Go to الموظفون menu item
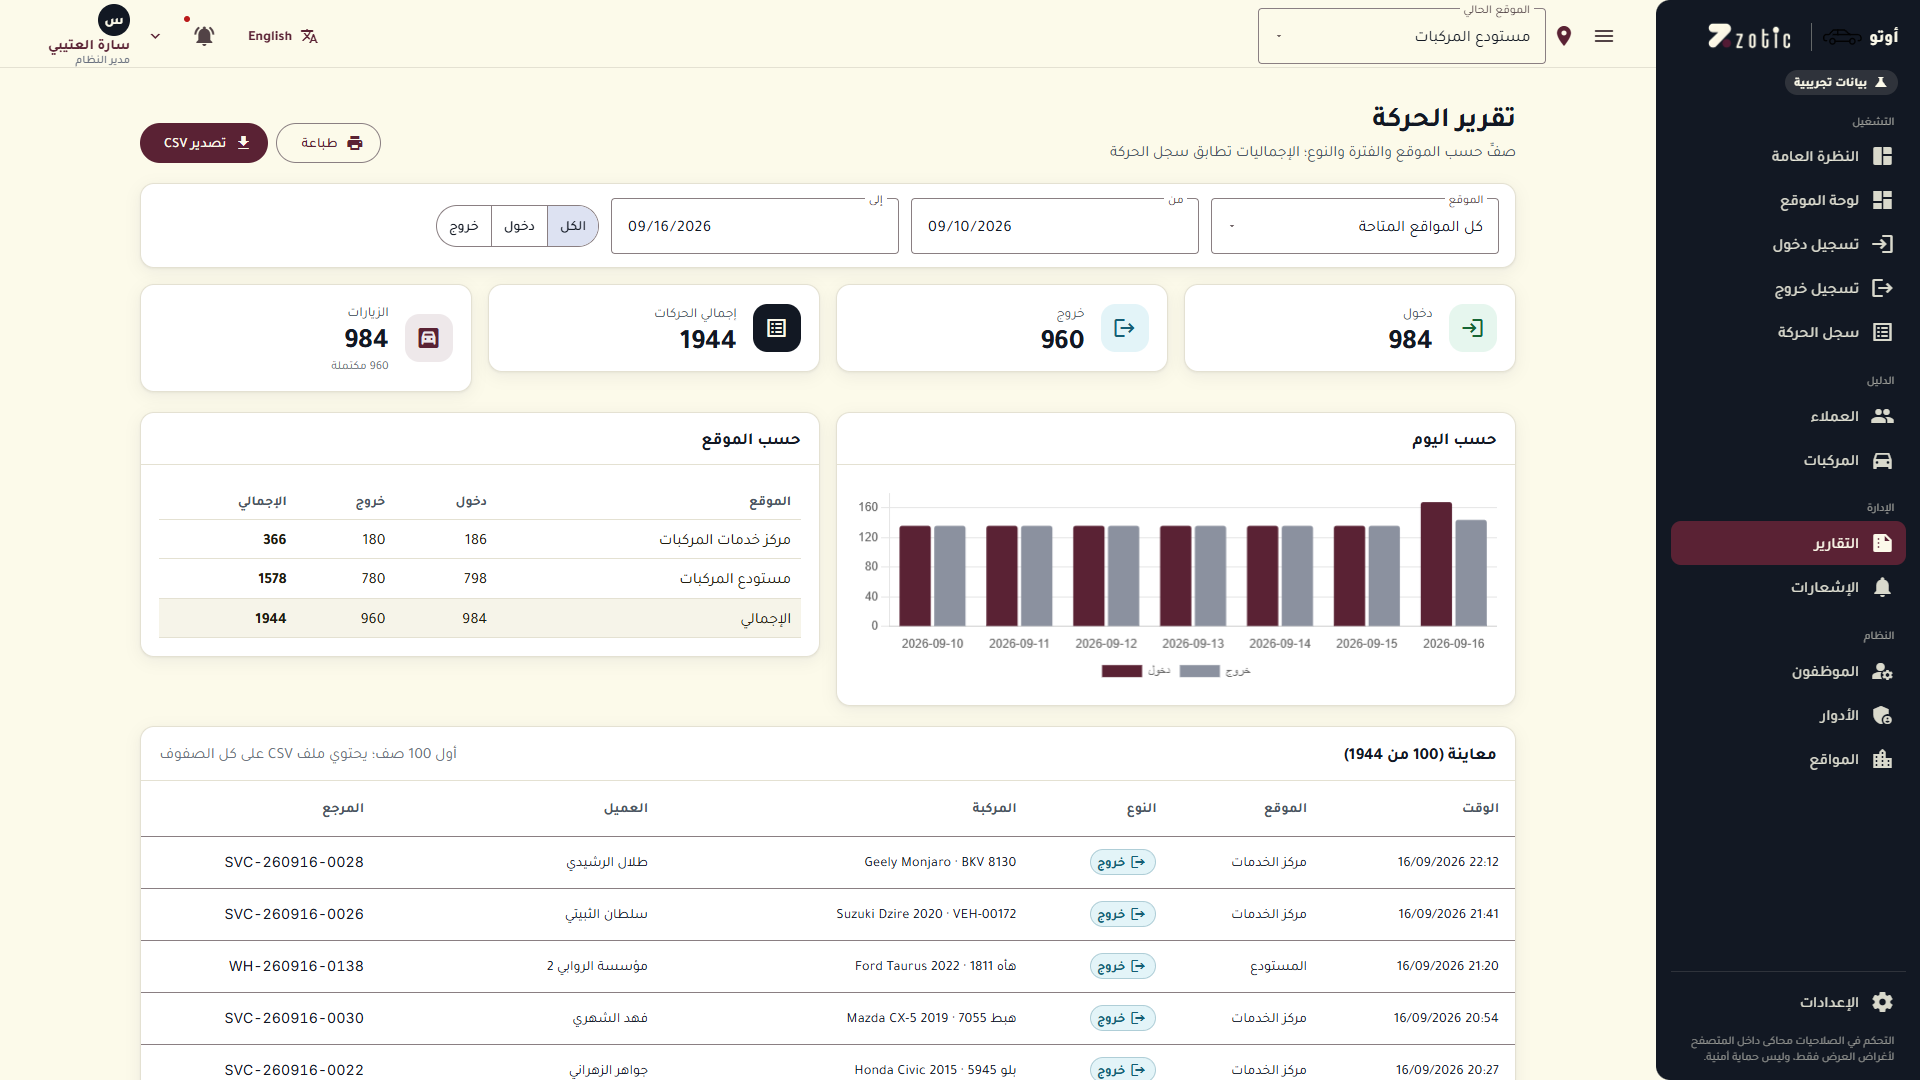 click(1788, 671)
